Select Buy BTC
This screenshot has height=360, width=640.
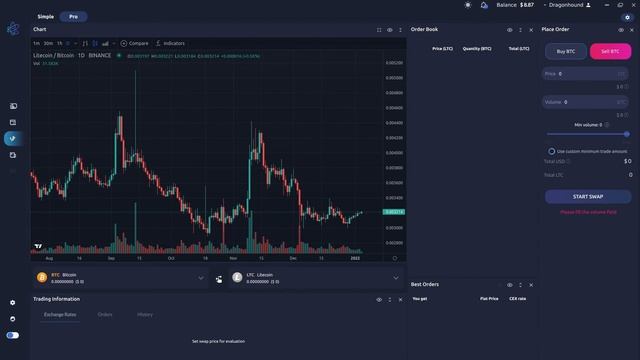pos(566,51)
